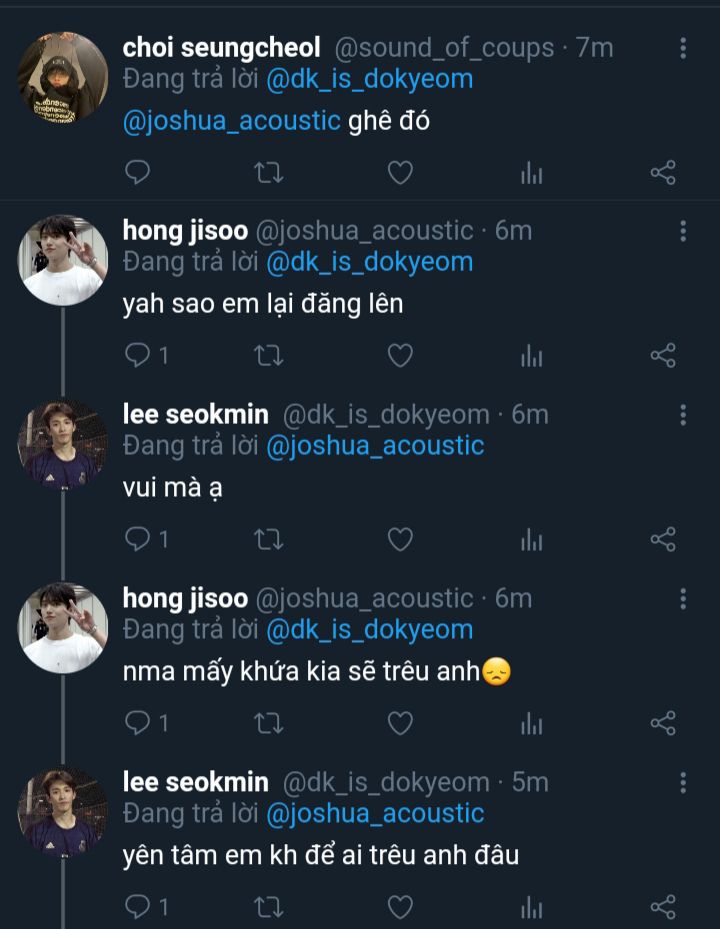Open lee seokmin's profile name on "vui mà ạ"
The height and width of the screenshot is (929, 720).
point(195,414)
